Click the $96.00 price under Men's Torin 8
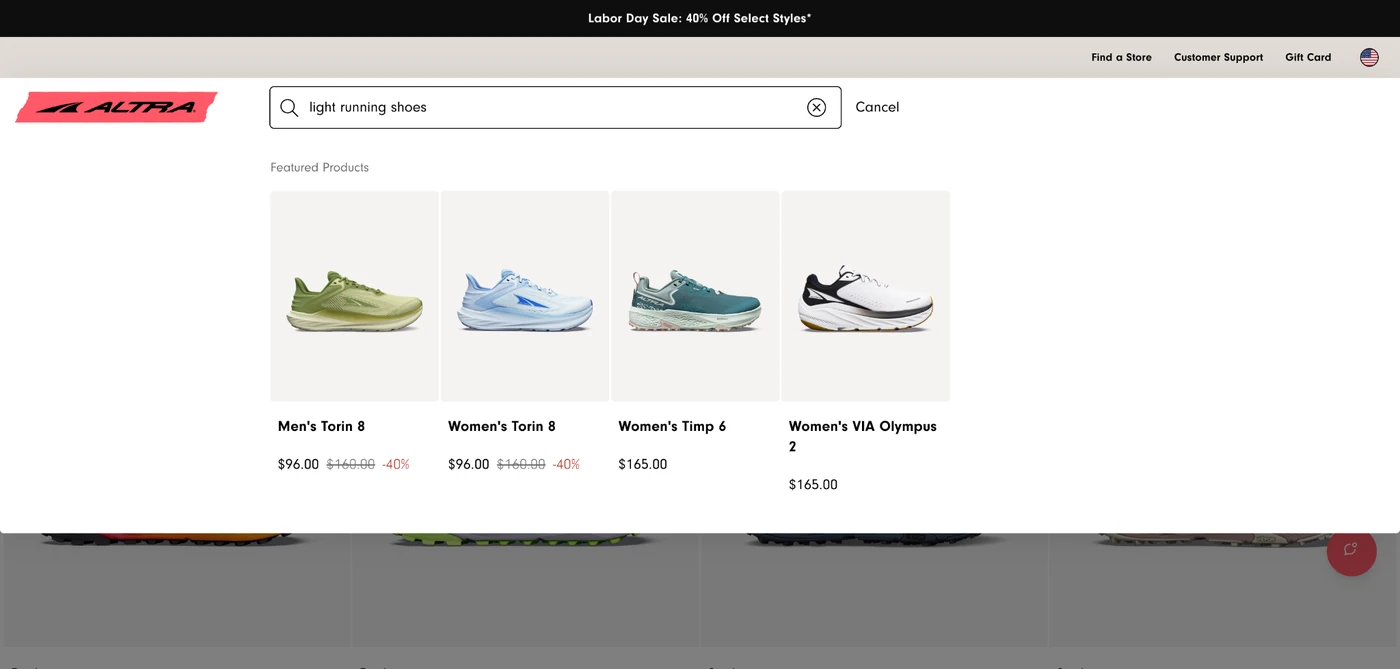 click(x=298, y=464)
